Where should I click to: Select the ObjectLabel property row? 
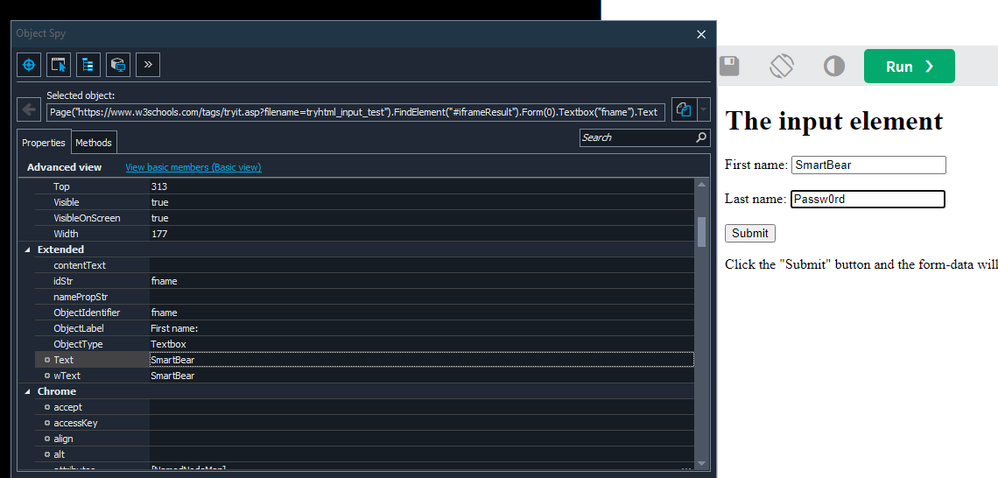(364, 328)
